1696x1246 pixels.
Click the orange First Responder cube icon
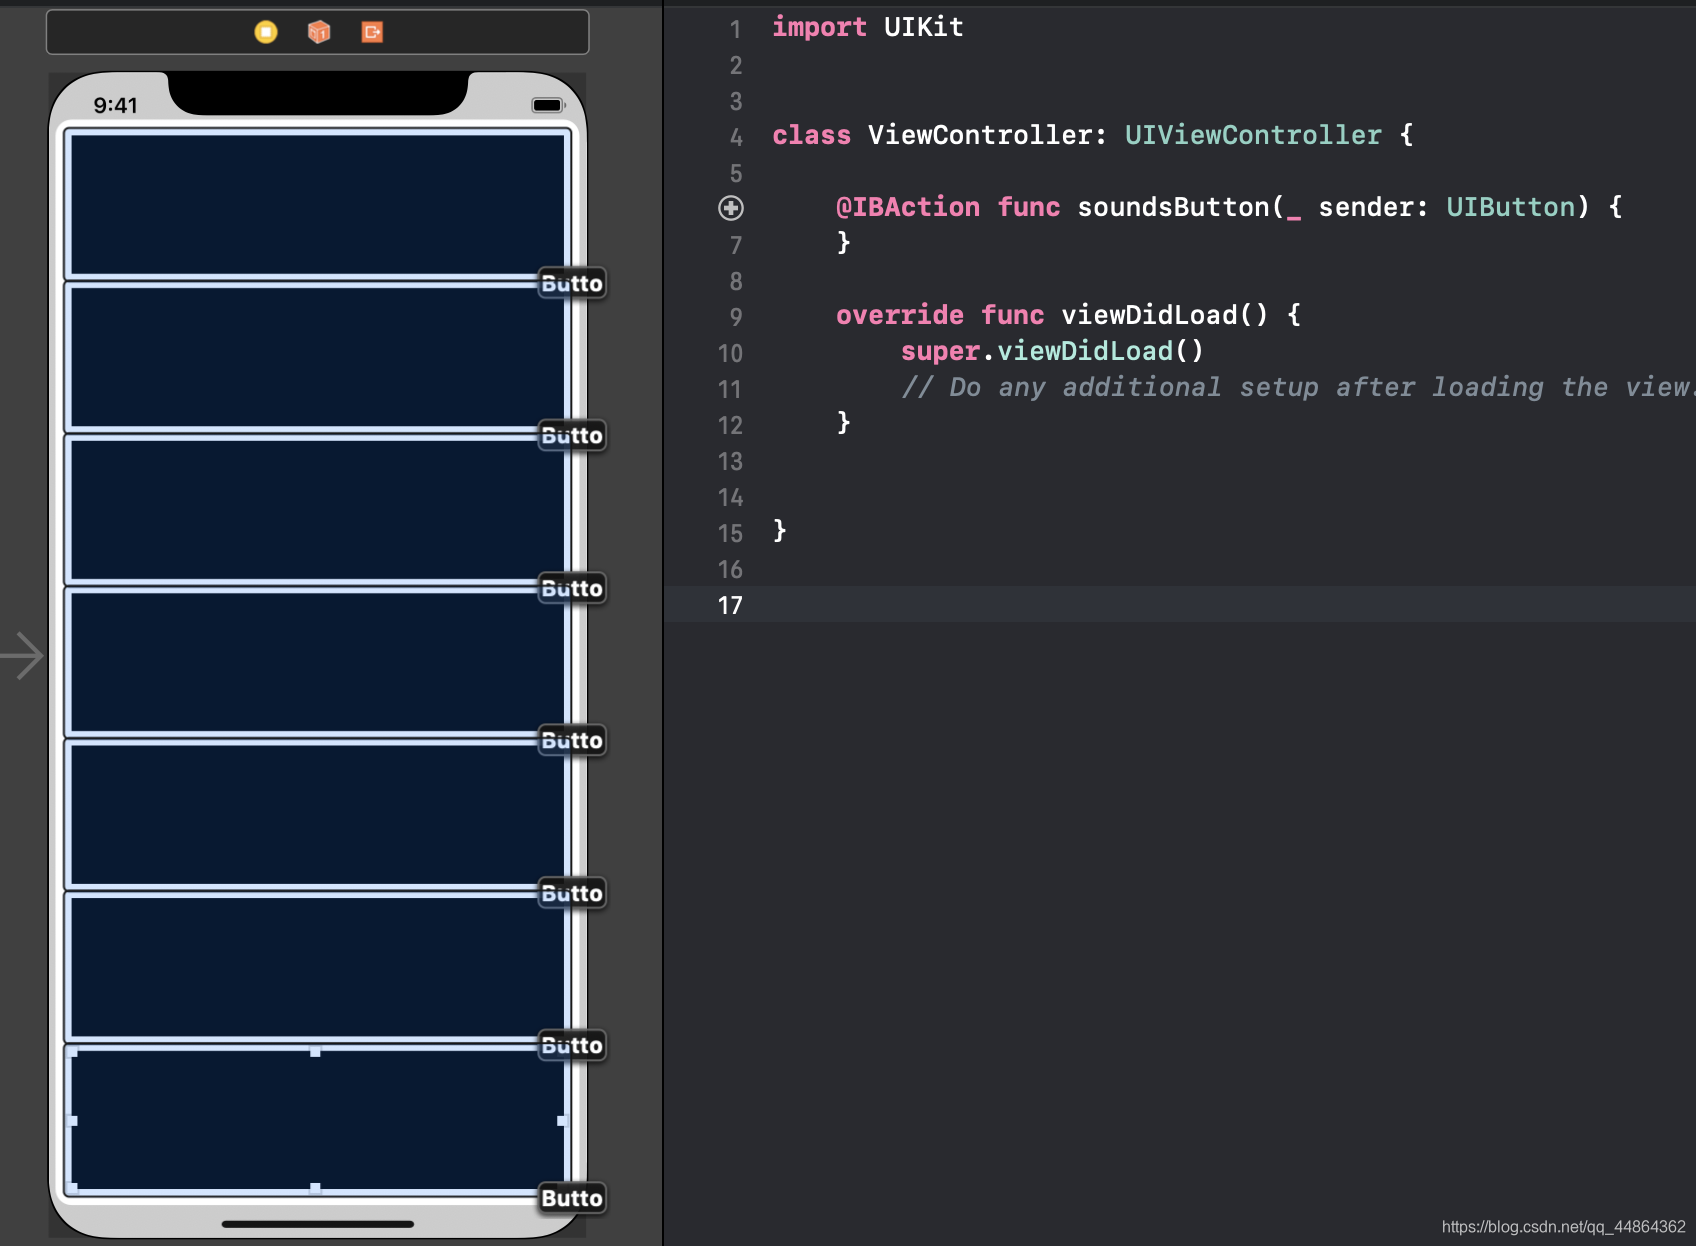(x=319, y=32)
